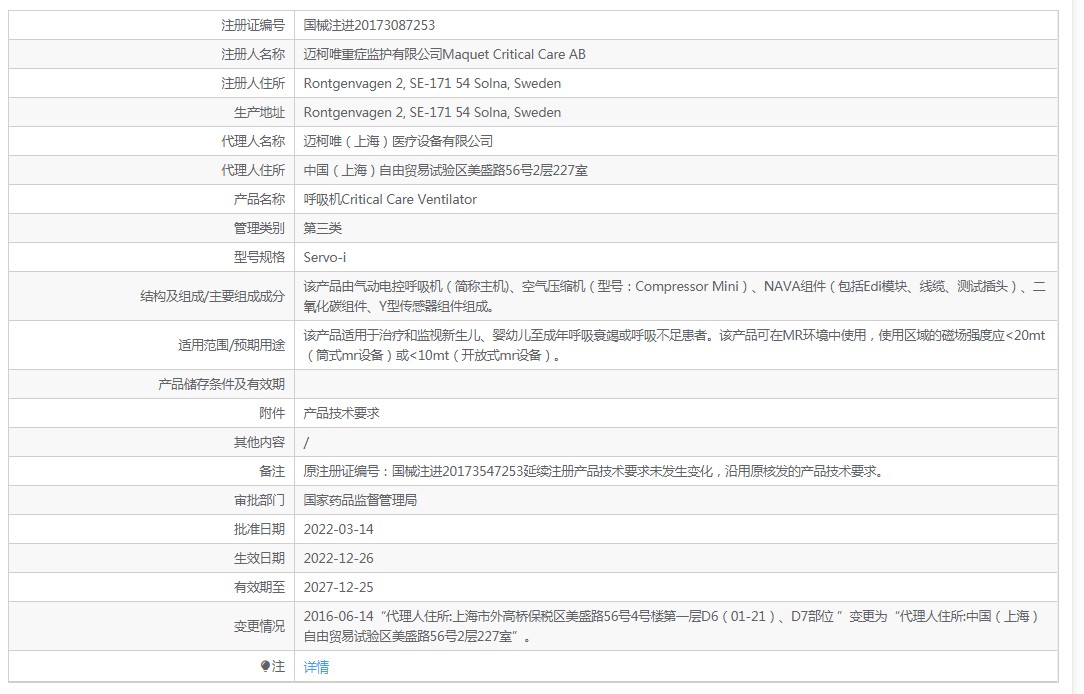Select the 产品储存条件及有效期 label
1084x694 pixels.
click(x=221, y=385)
